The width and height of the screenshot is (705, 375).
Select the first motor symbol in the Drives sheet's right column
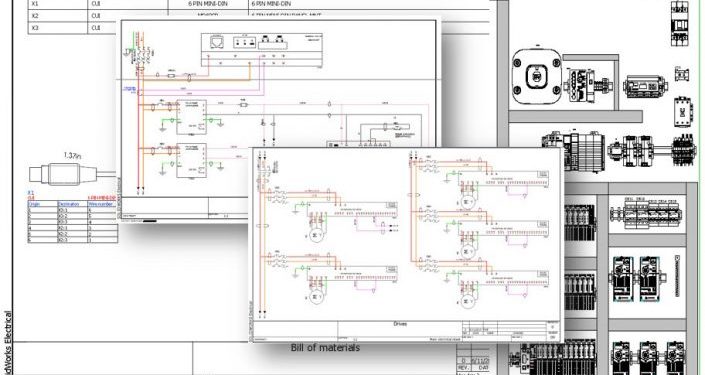click(x=467, y=203)
